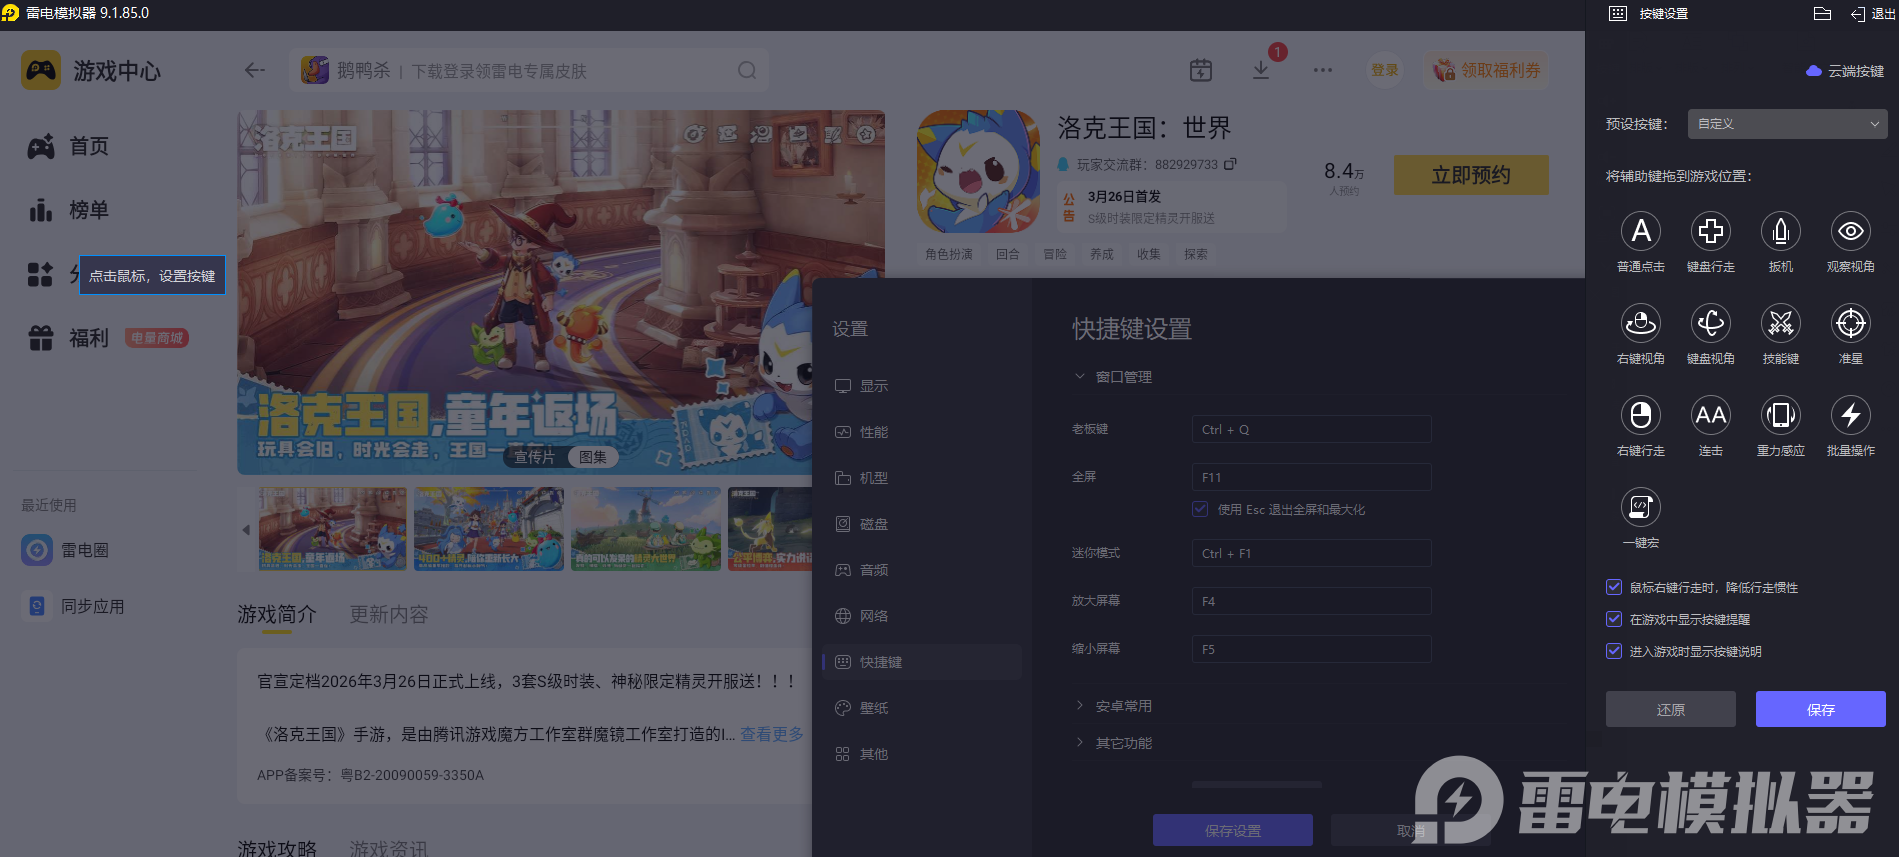Collapse the 窗口管理 section
Screen dimensions: 1899x857
point(1112,377)
